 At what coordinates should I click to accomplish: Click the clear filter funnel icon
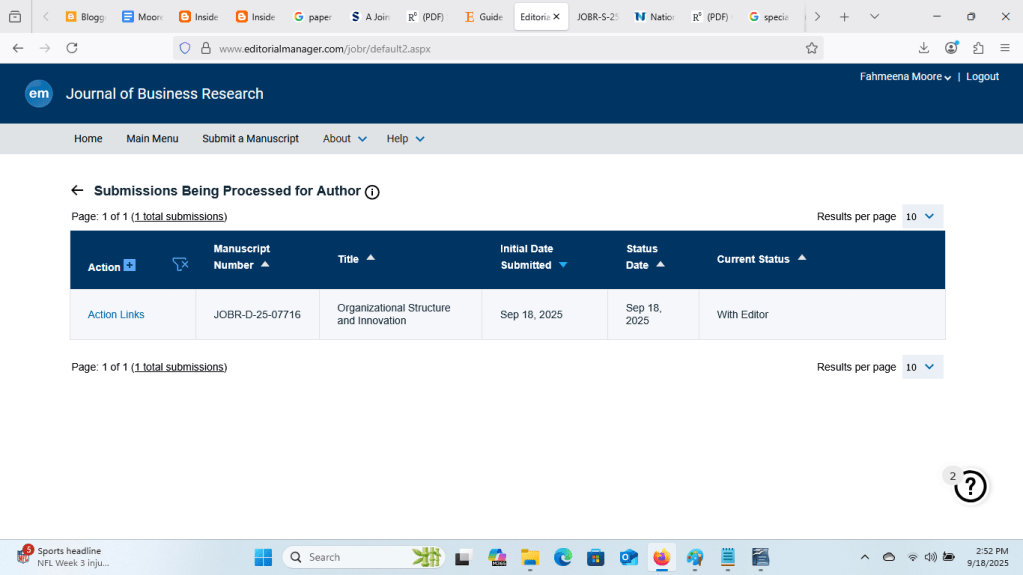pyautogui.click(x=180, y=264)
